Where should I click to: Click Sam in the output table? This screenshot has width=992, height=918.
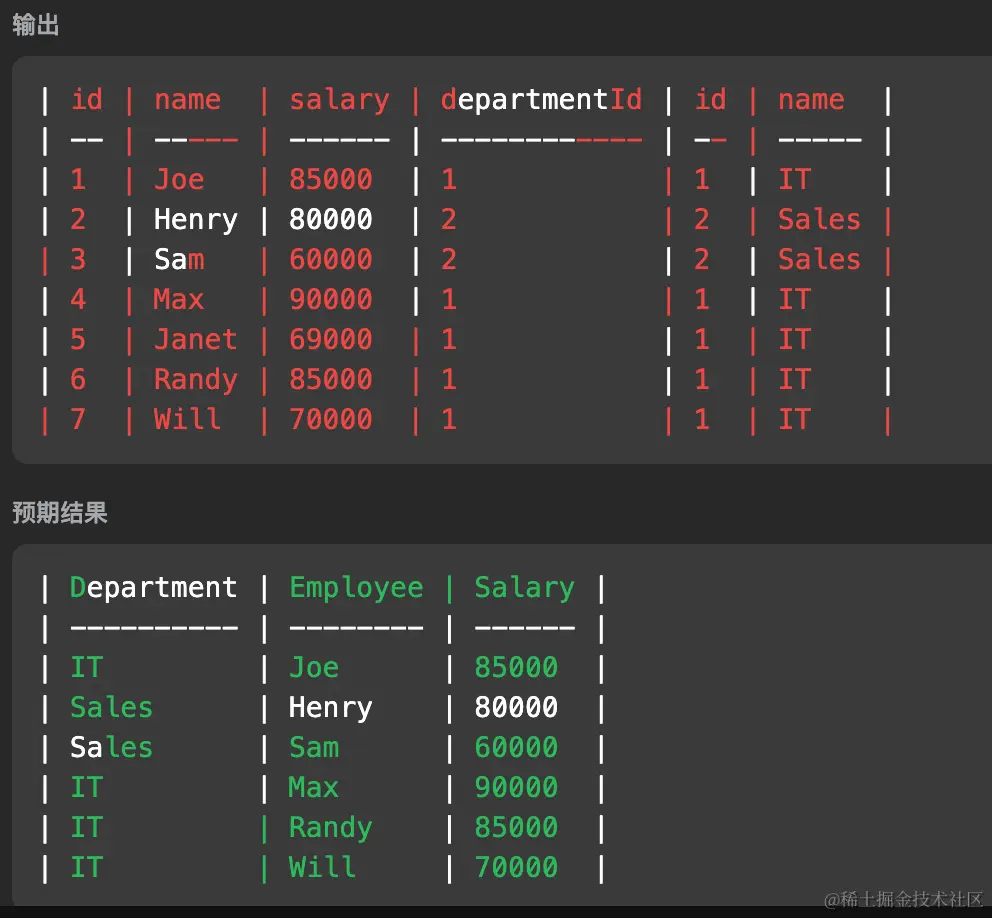[179, 260]
